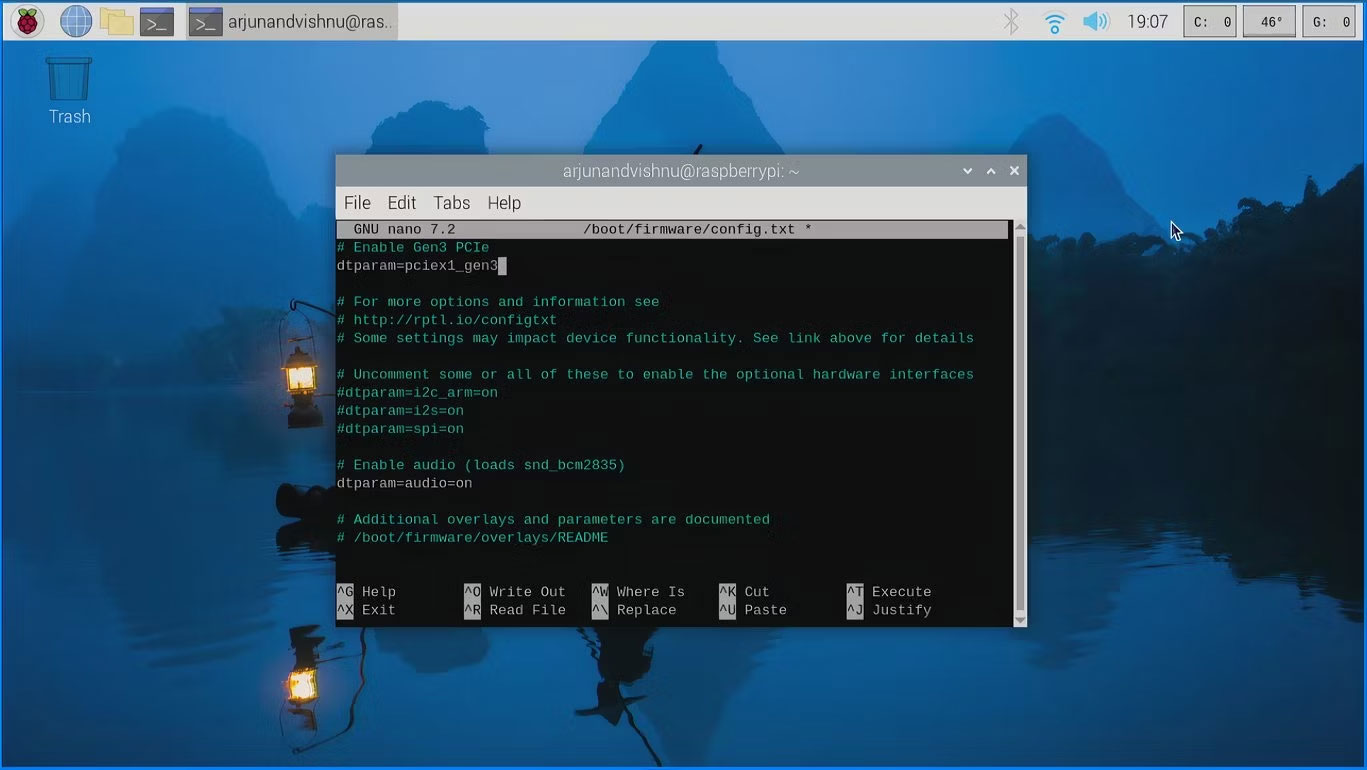Minimize the terminal using the down arrow
Viewport: 1367px width, 770px height.
pos(967,172)
